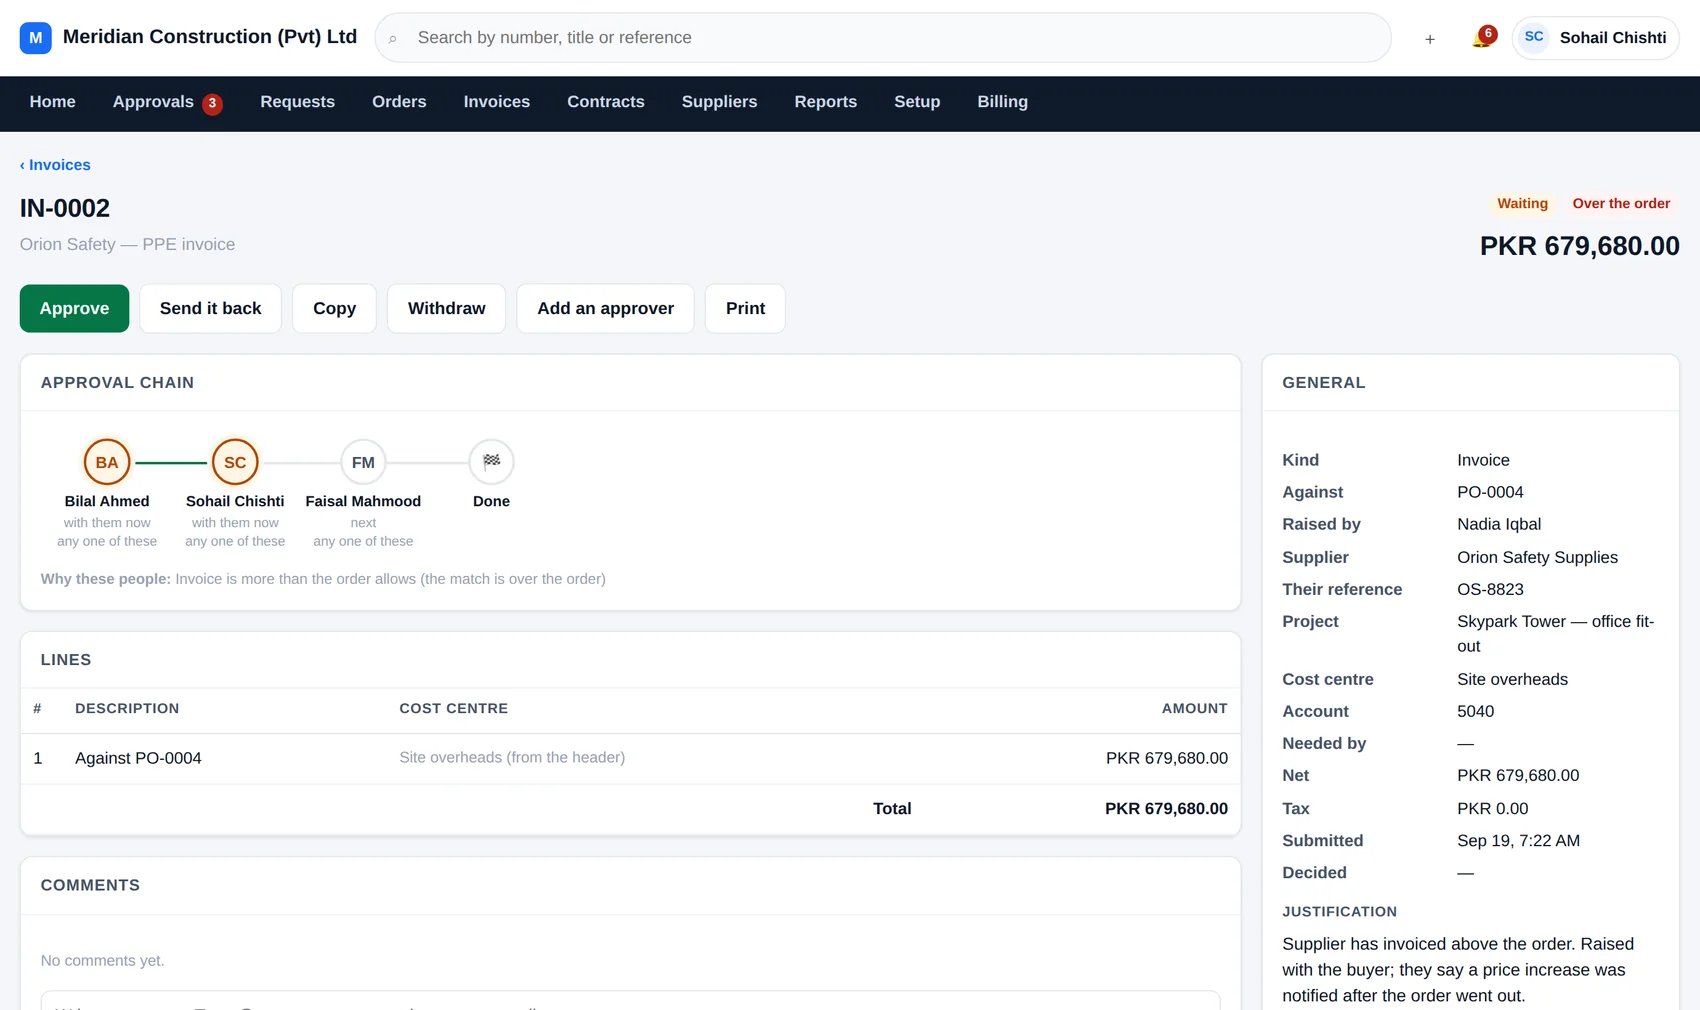Go back via Invoices breadcrumb link
1700x1010 pixels.
click(x=55, y=165)
